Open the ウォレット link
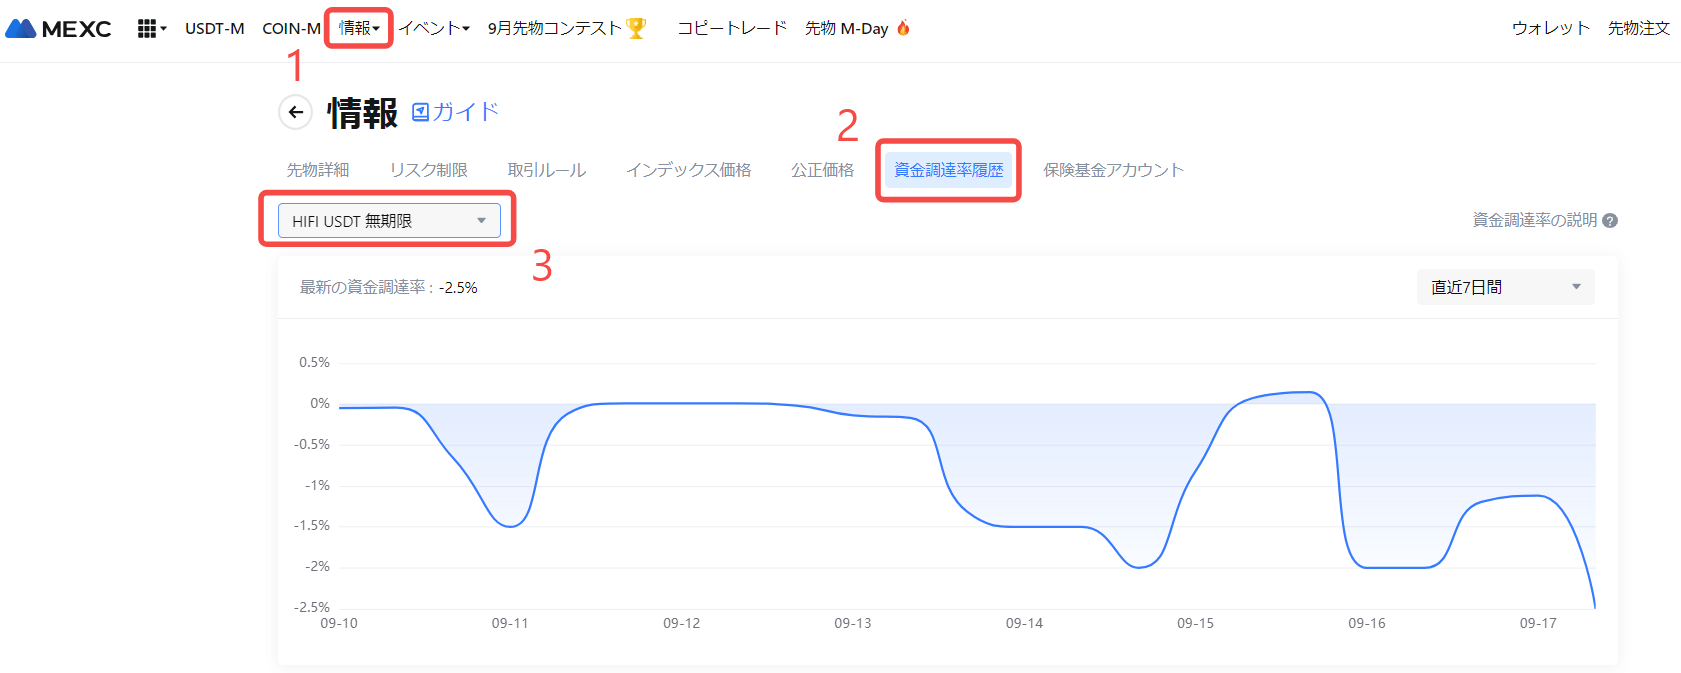Viewport: 1681px width, 673px height. click(1550, 29)
